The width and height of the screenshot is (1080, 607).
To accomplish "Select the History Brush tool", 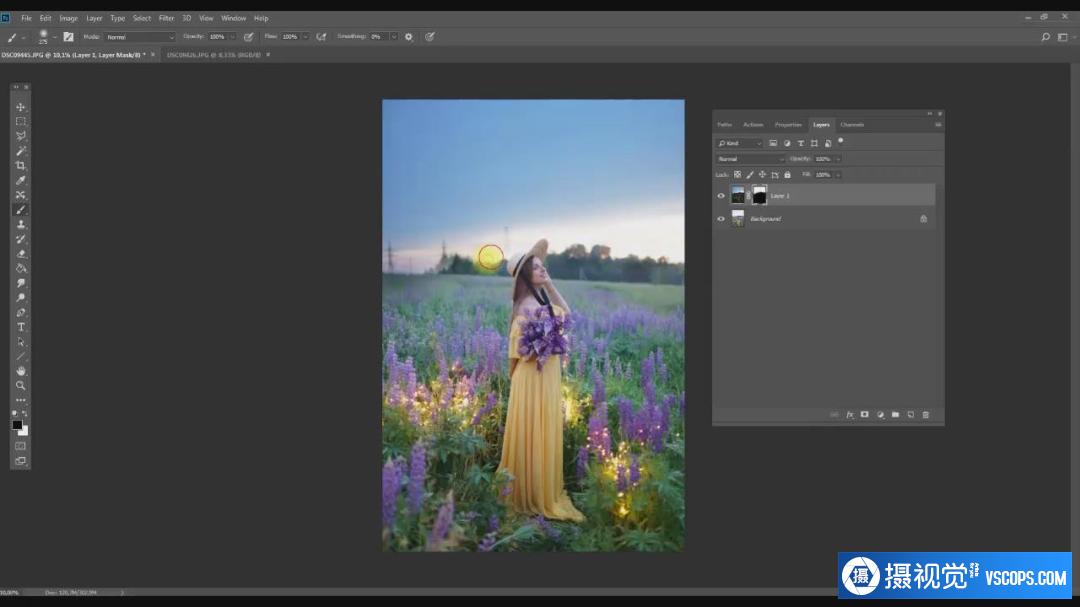I will (21, 239).
